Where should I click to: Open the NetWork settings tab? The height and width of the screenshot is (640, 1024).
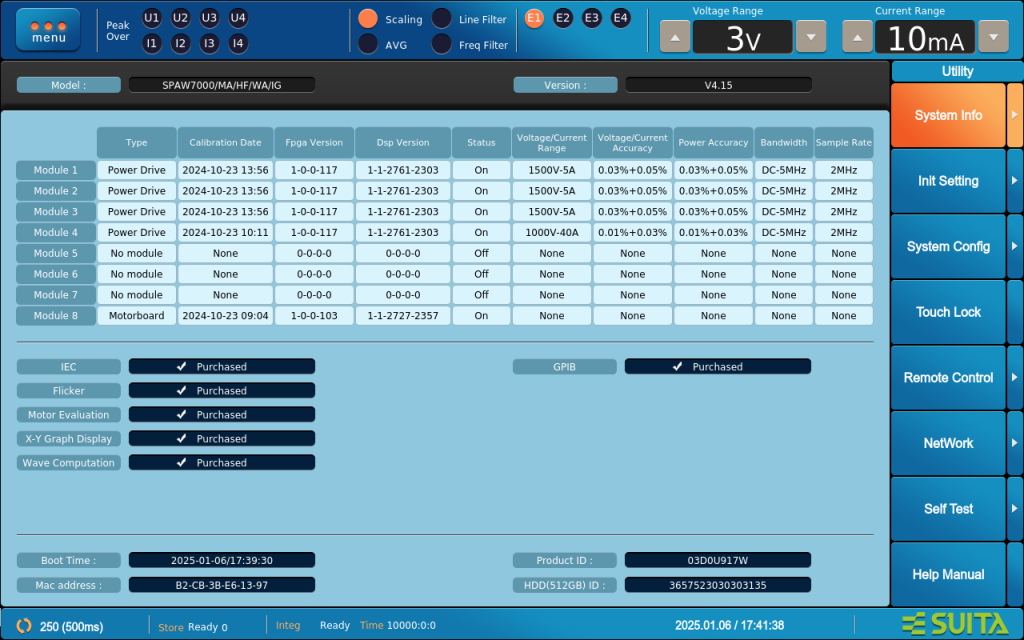coord(948,443)
